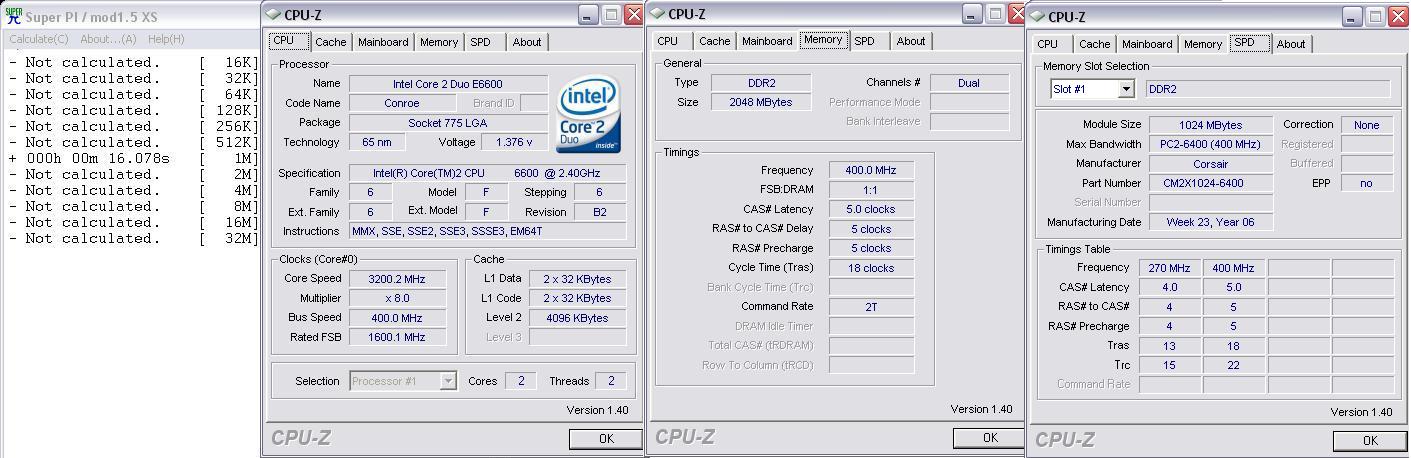Select Cache tab in the Memory CPU-Z window

[714, 41]
